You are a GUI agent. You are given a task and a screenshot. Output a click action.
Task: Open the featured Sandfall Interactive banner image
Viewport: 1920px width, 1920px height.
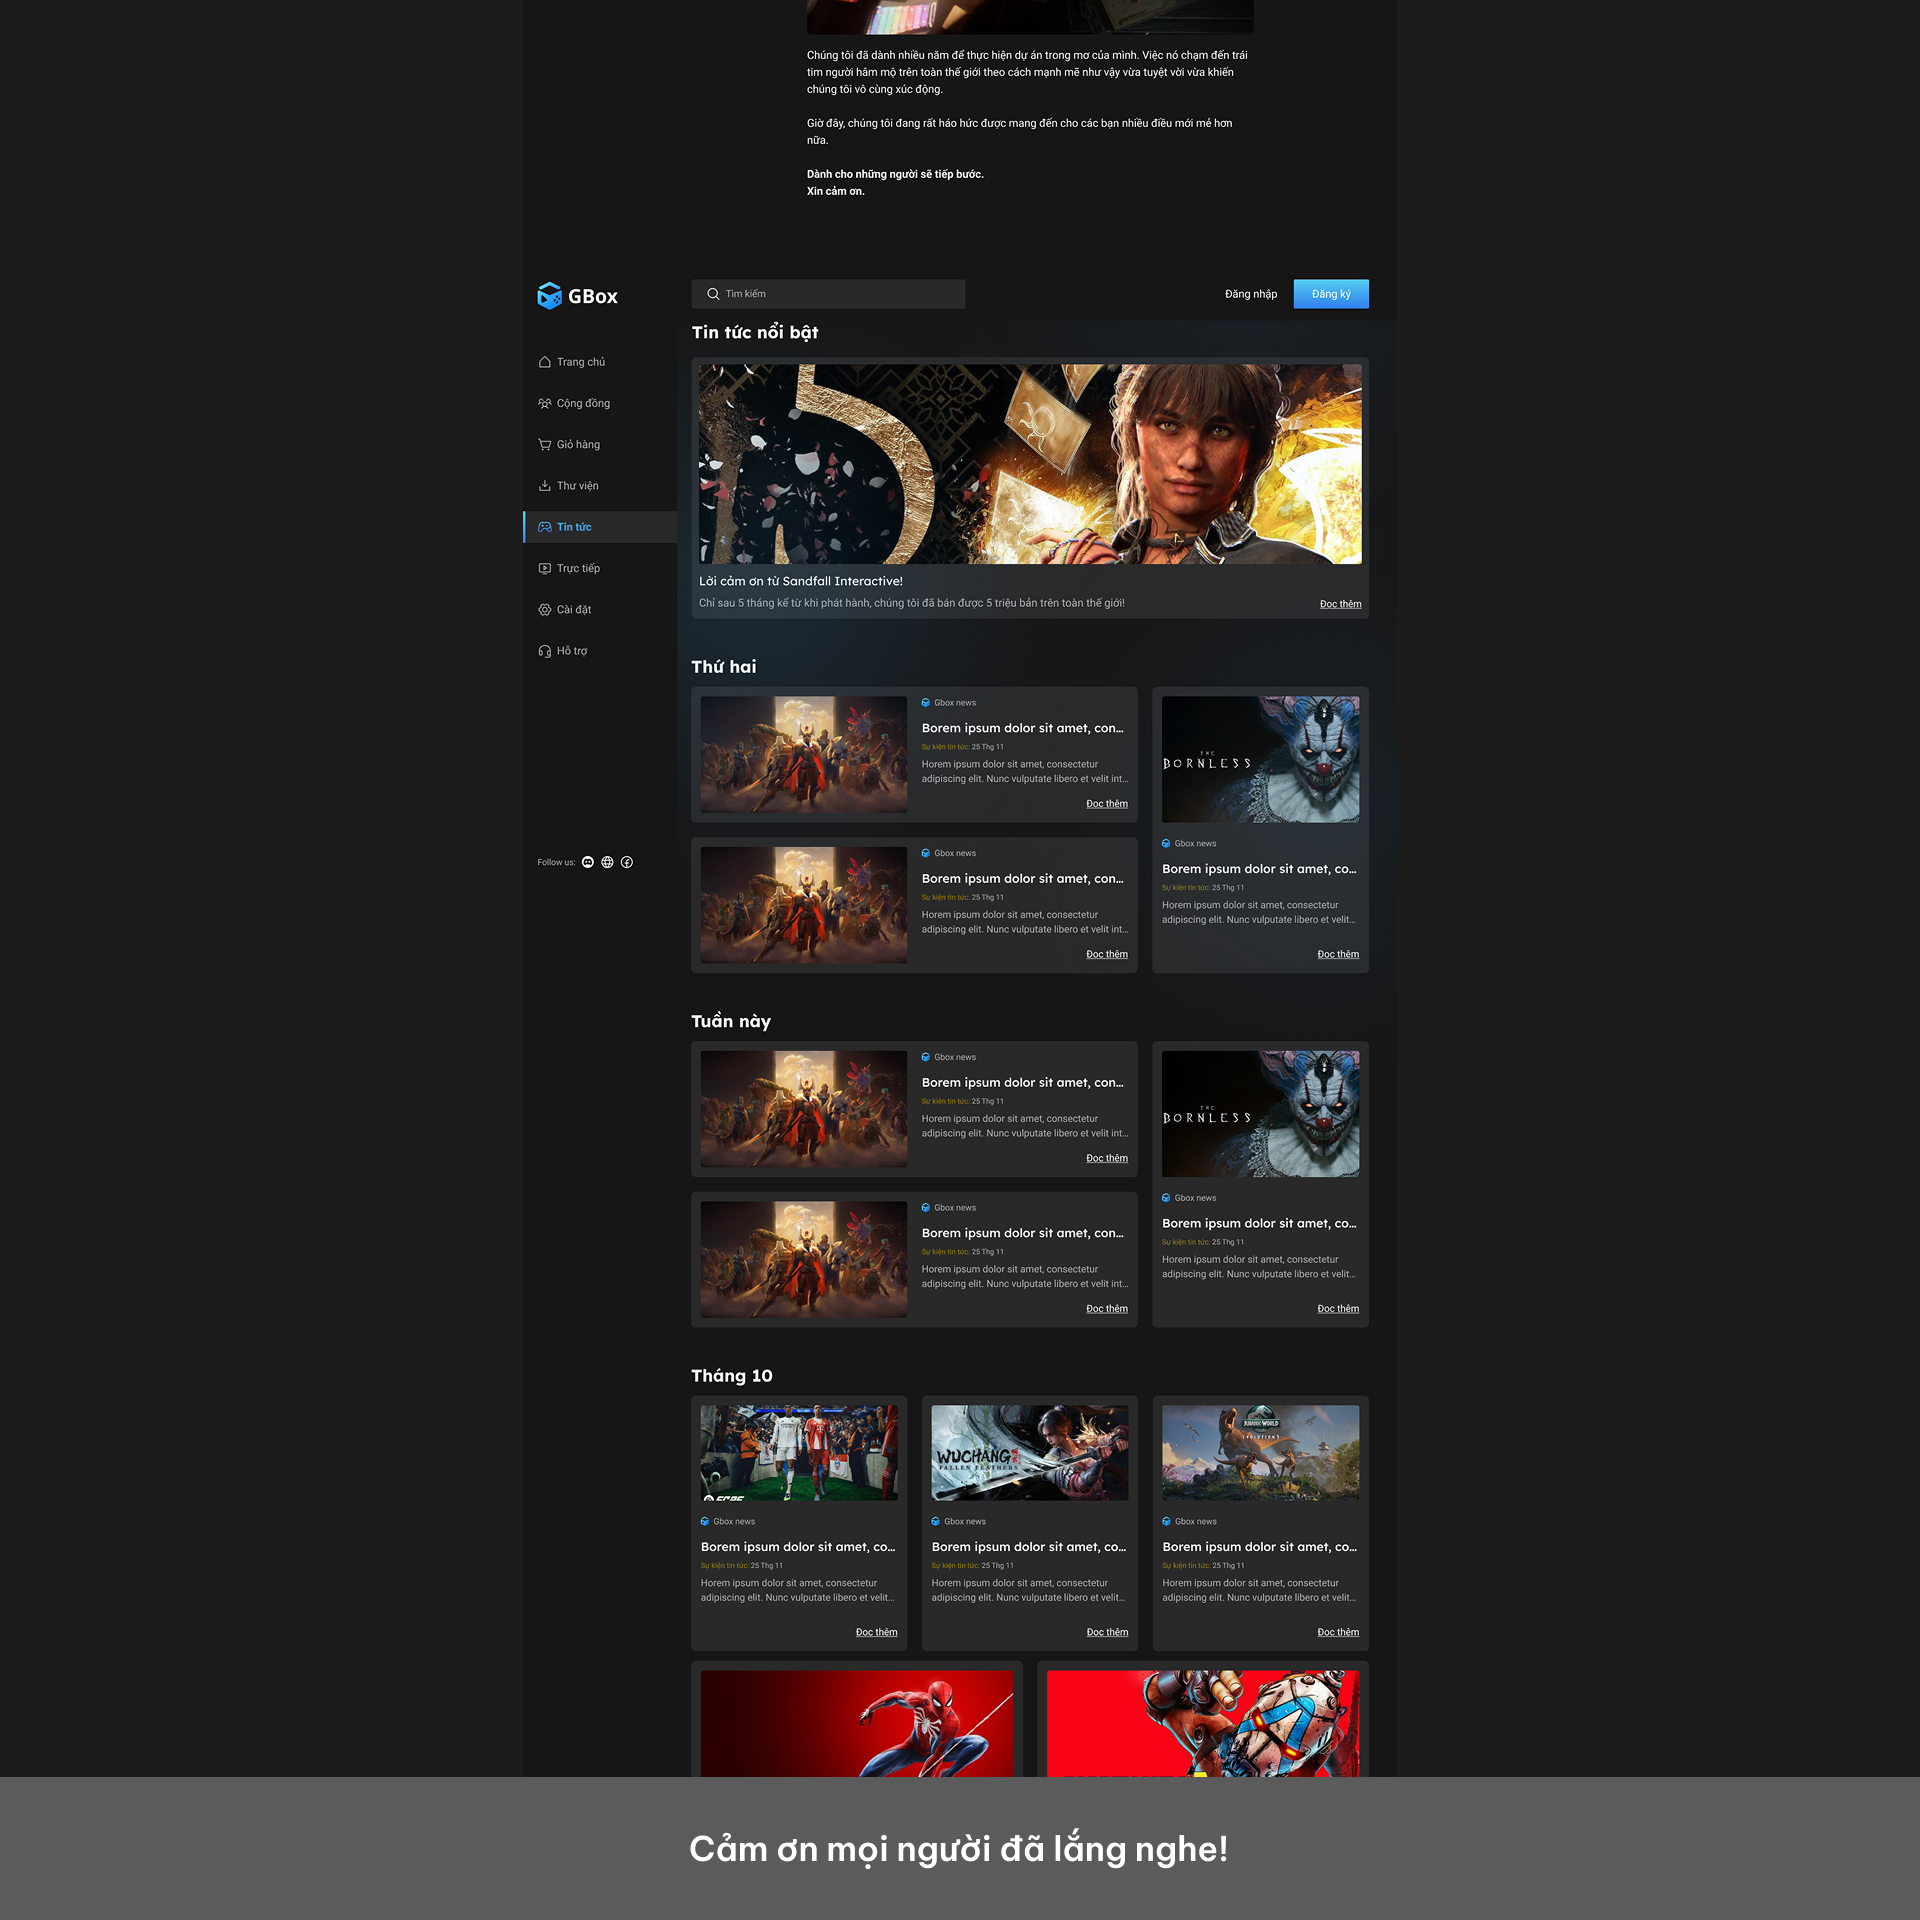point(1030,464)
